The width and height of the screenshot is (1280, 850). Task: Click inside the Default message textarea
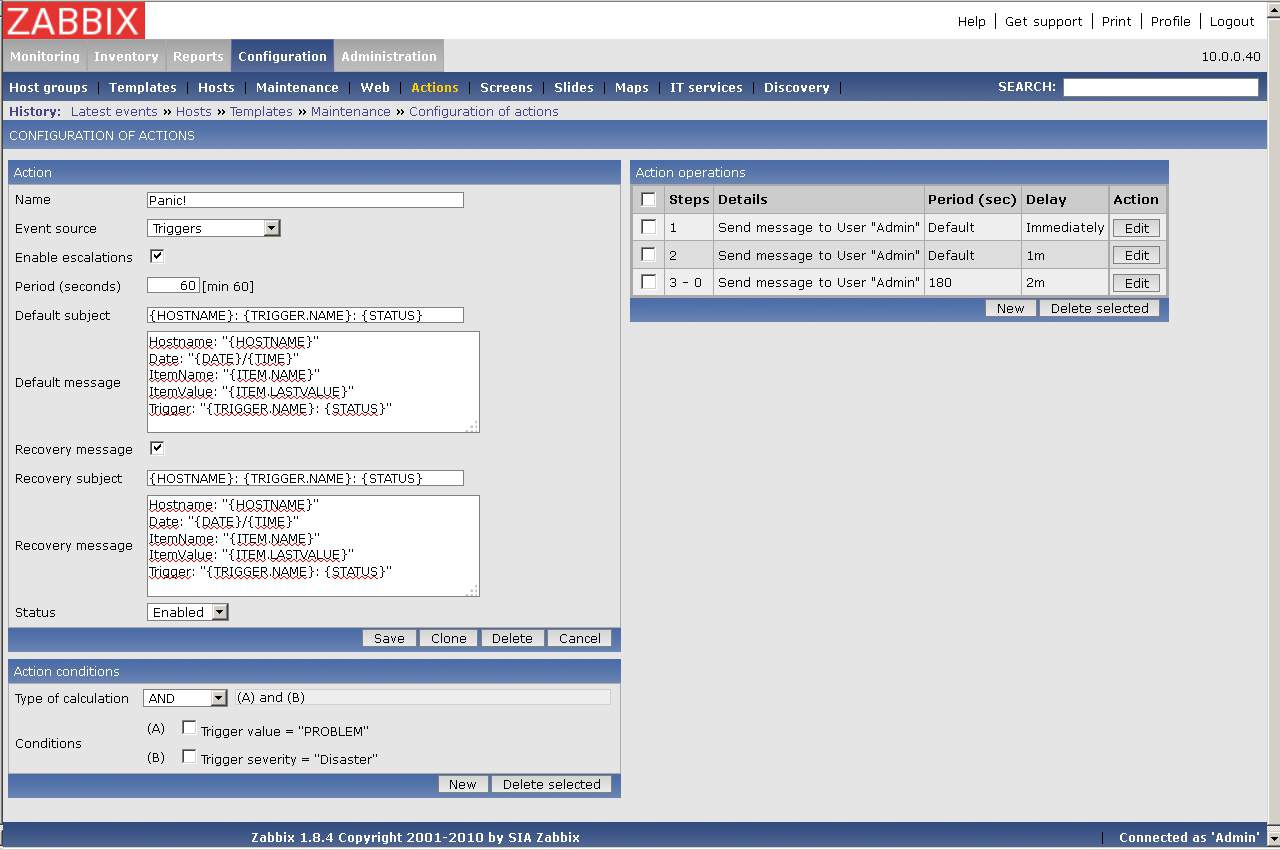tap(313, 382)
